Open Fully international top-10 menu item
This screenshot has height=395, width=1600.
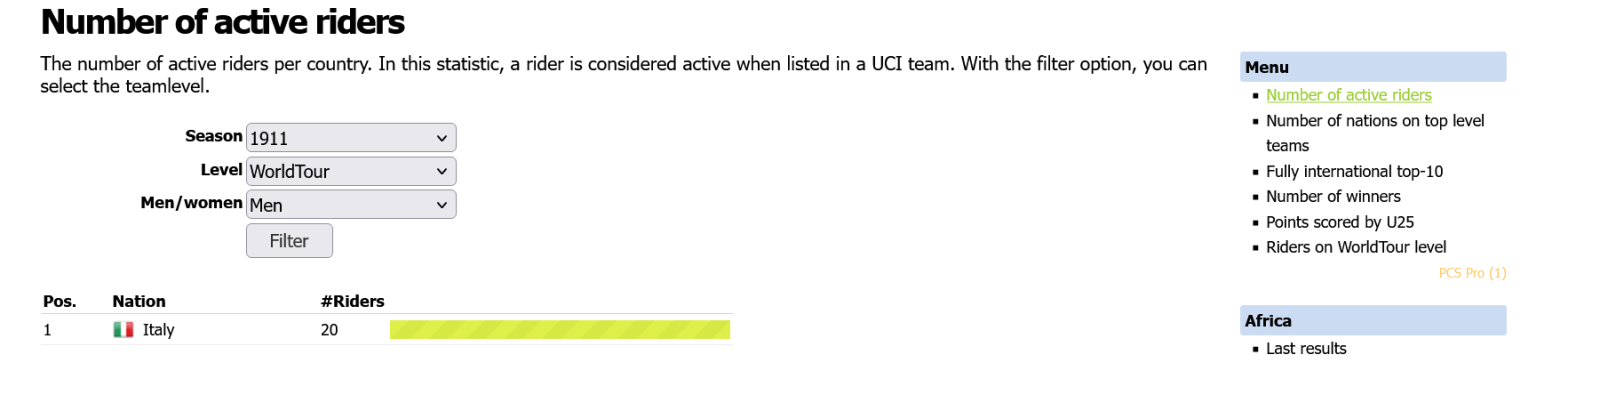1354,171
